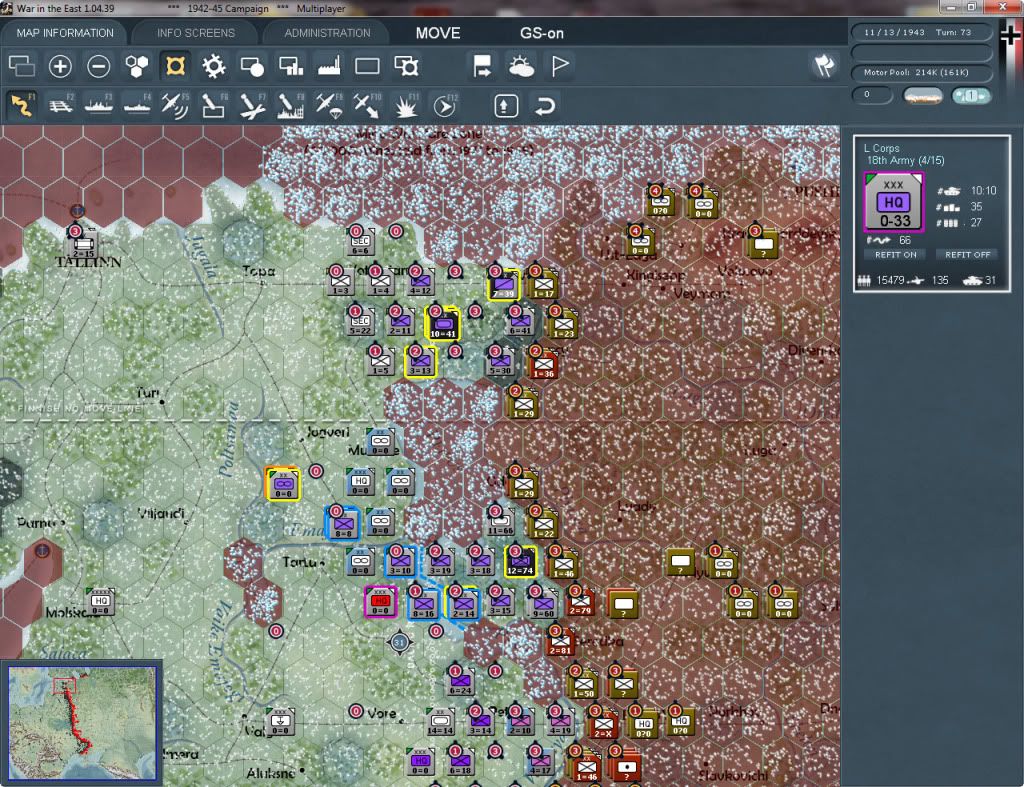Click the Tartu city label

pyautogui.click(x=302, y=562)
